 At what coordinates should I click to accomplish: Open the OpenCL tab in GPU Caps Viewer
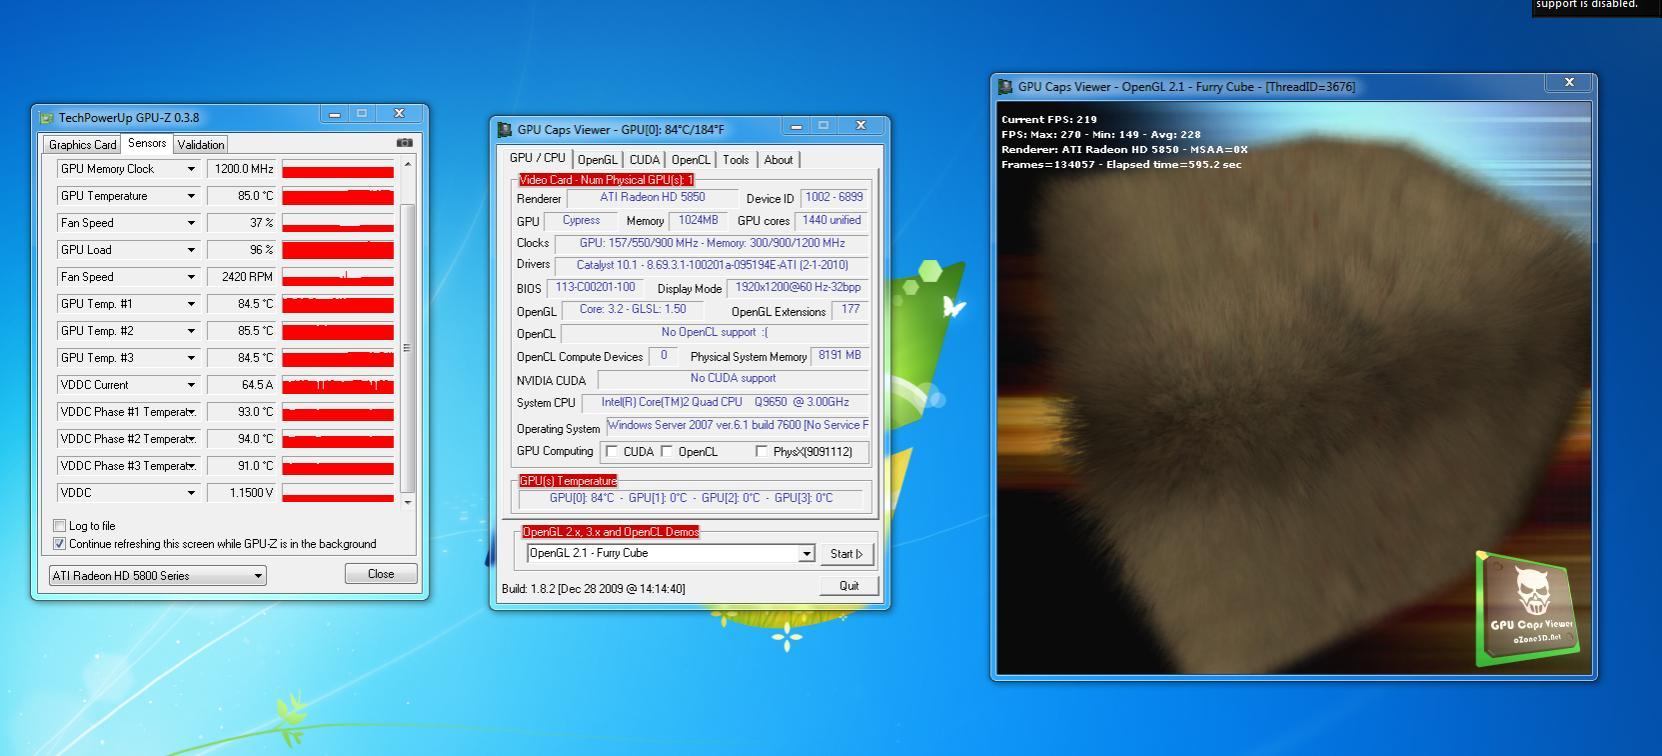click(x=691, y=160)
